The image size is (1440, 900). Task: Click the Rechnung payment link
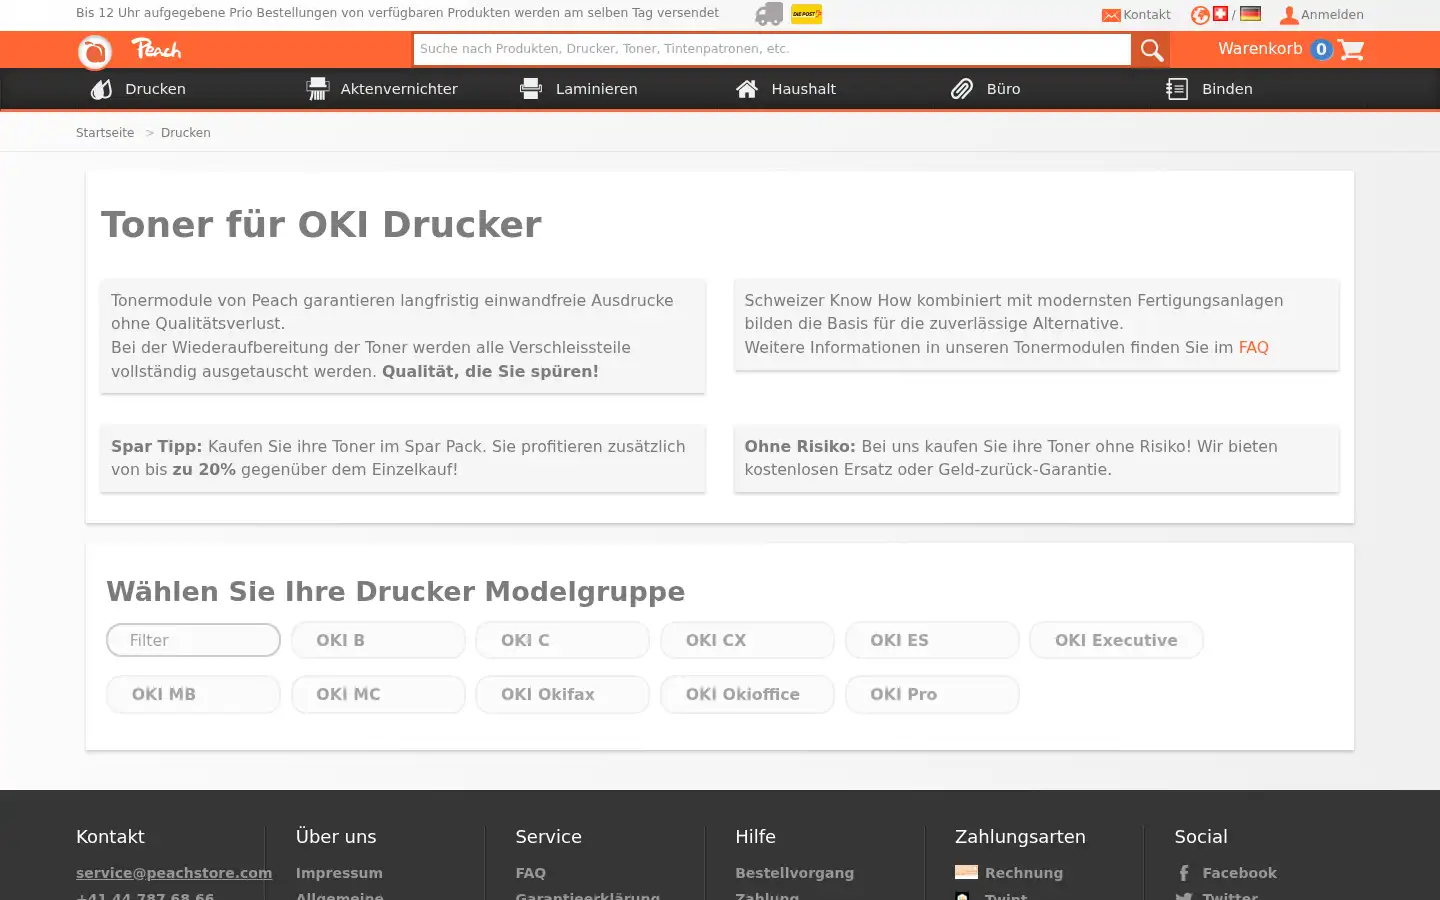pos(1024,873)
